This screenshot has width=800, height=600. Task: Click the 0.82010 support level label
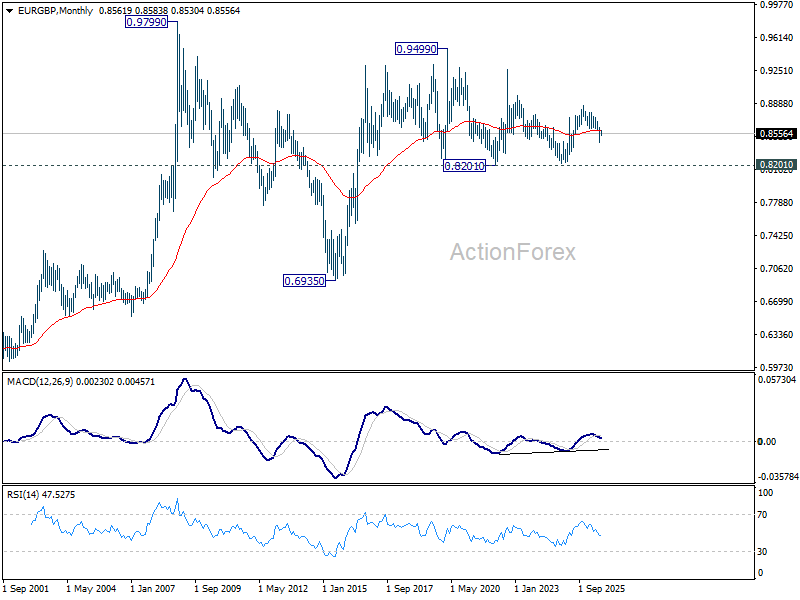(464, 166)
